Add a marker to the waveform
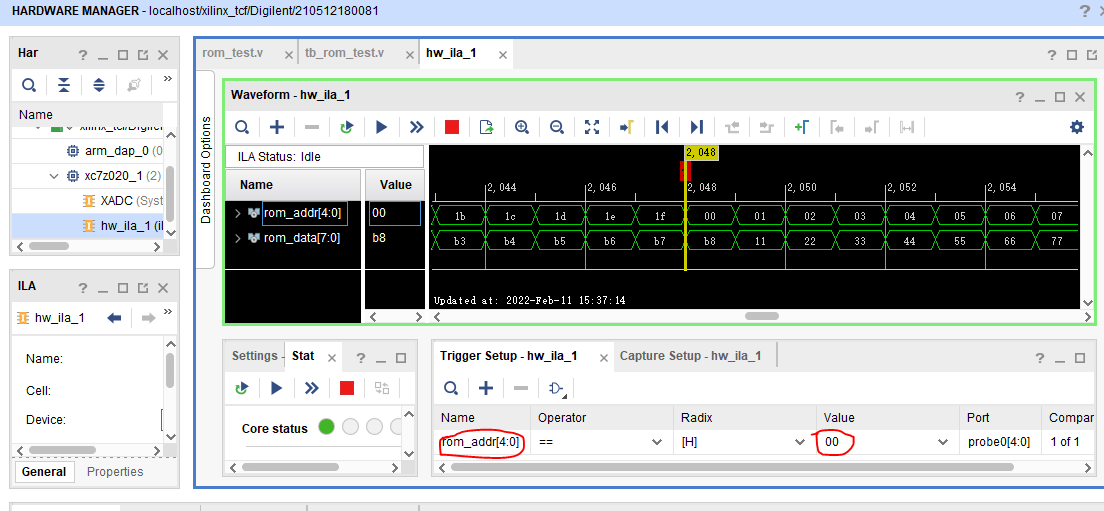1104x511 pixels. coord(802,127)
